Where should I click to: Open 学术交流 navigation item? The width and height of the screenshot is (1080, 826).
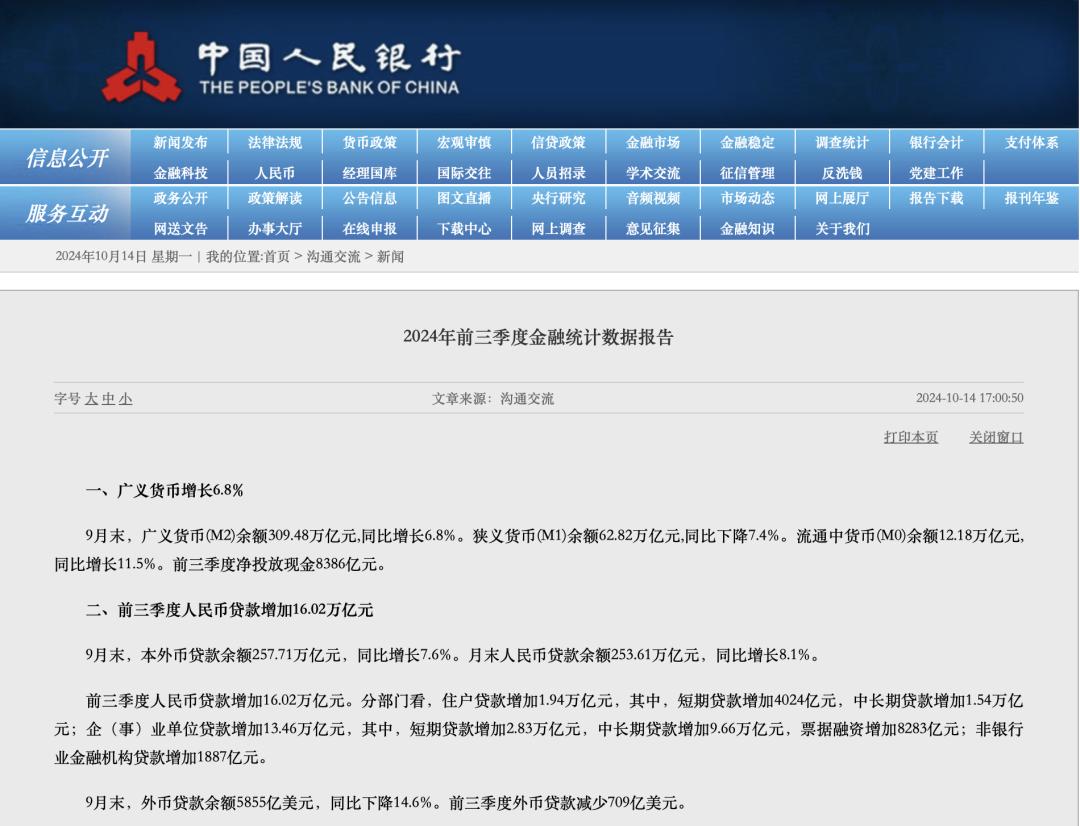[653, 173]
